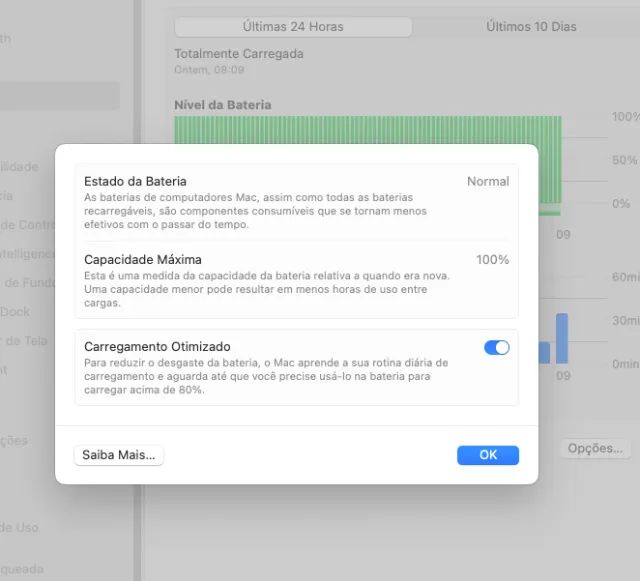Click the Totalmente Carregada status text
The width and height of the screenshot is (640, 581).
tap(239, 54)
